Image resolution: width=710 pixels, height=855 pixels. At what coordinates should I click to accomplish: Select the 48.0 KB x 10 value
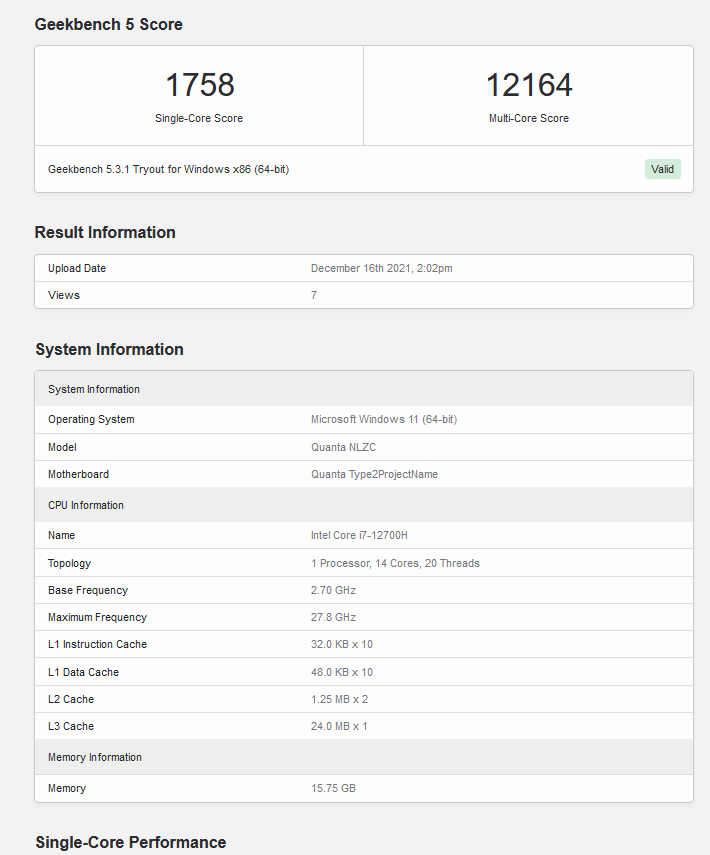click(x=342, y=672)
